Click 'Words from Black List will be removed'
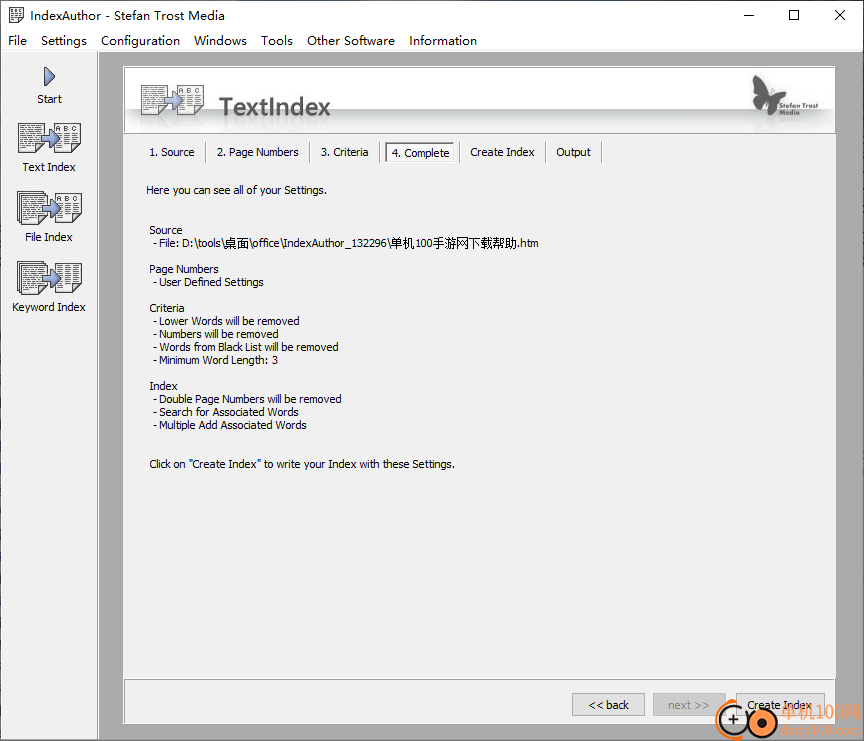The width and height of the screenshot is (864, 741). point(246,347)
